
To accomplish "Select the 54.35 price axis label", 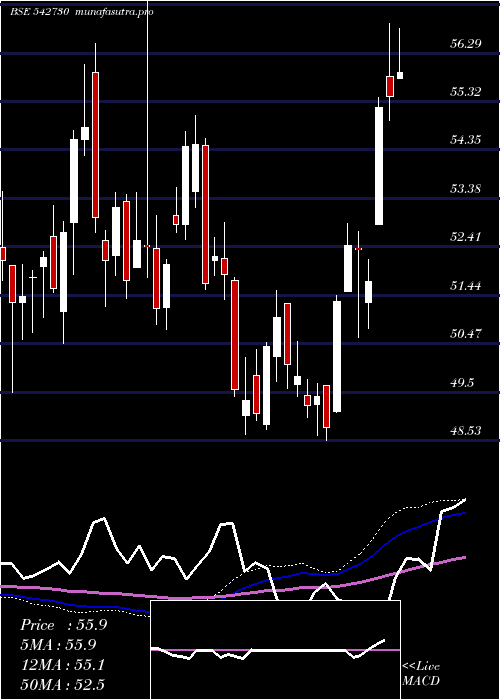I will [466, 140].
